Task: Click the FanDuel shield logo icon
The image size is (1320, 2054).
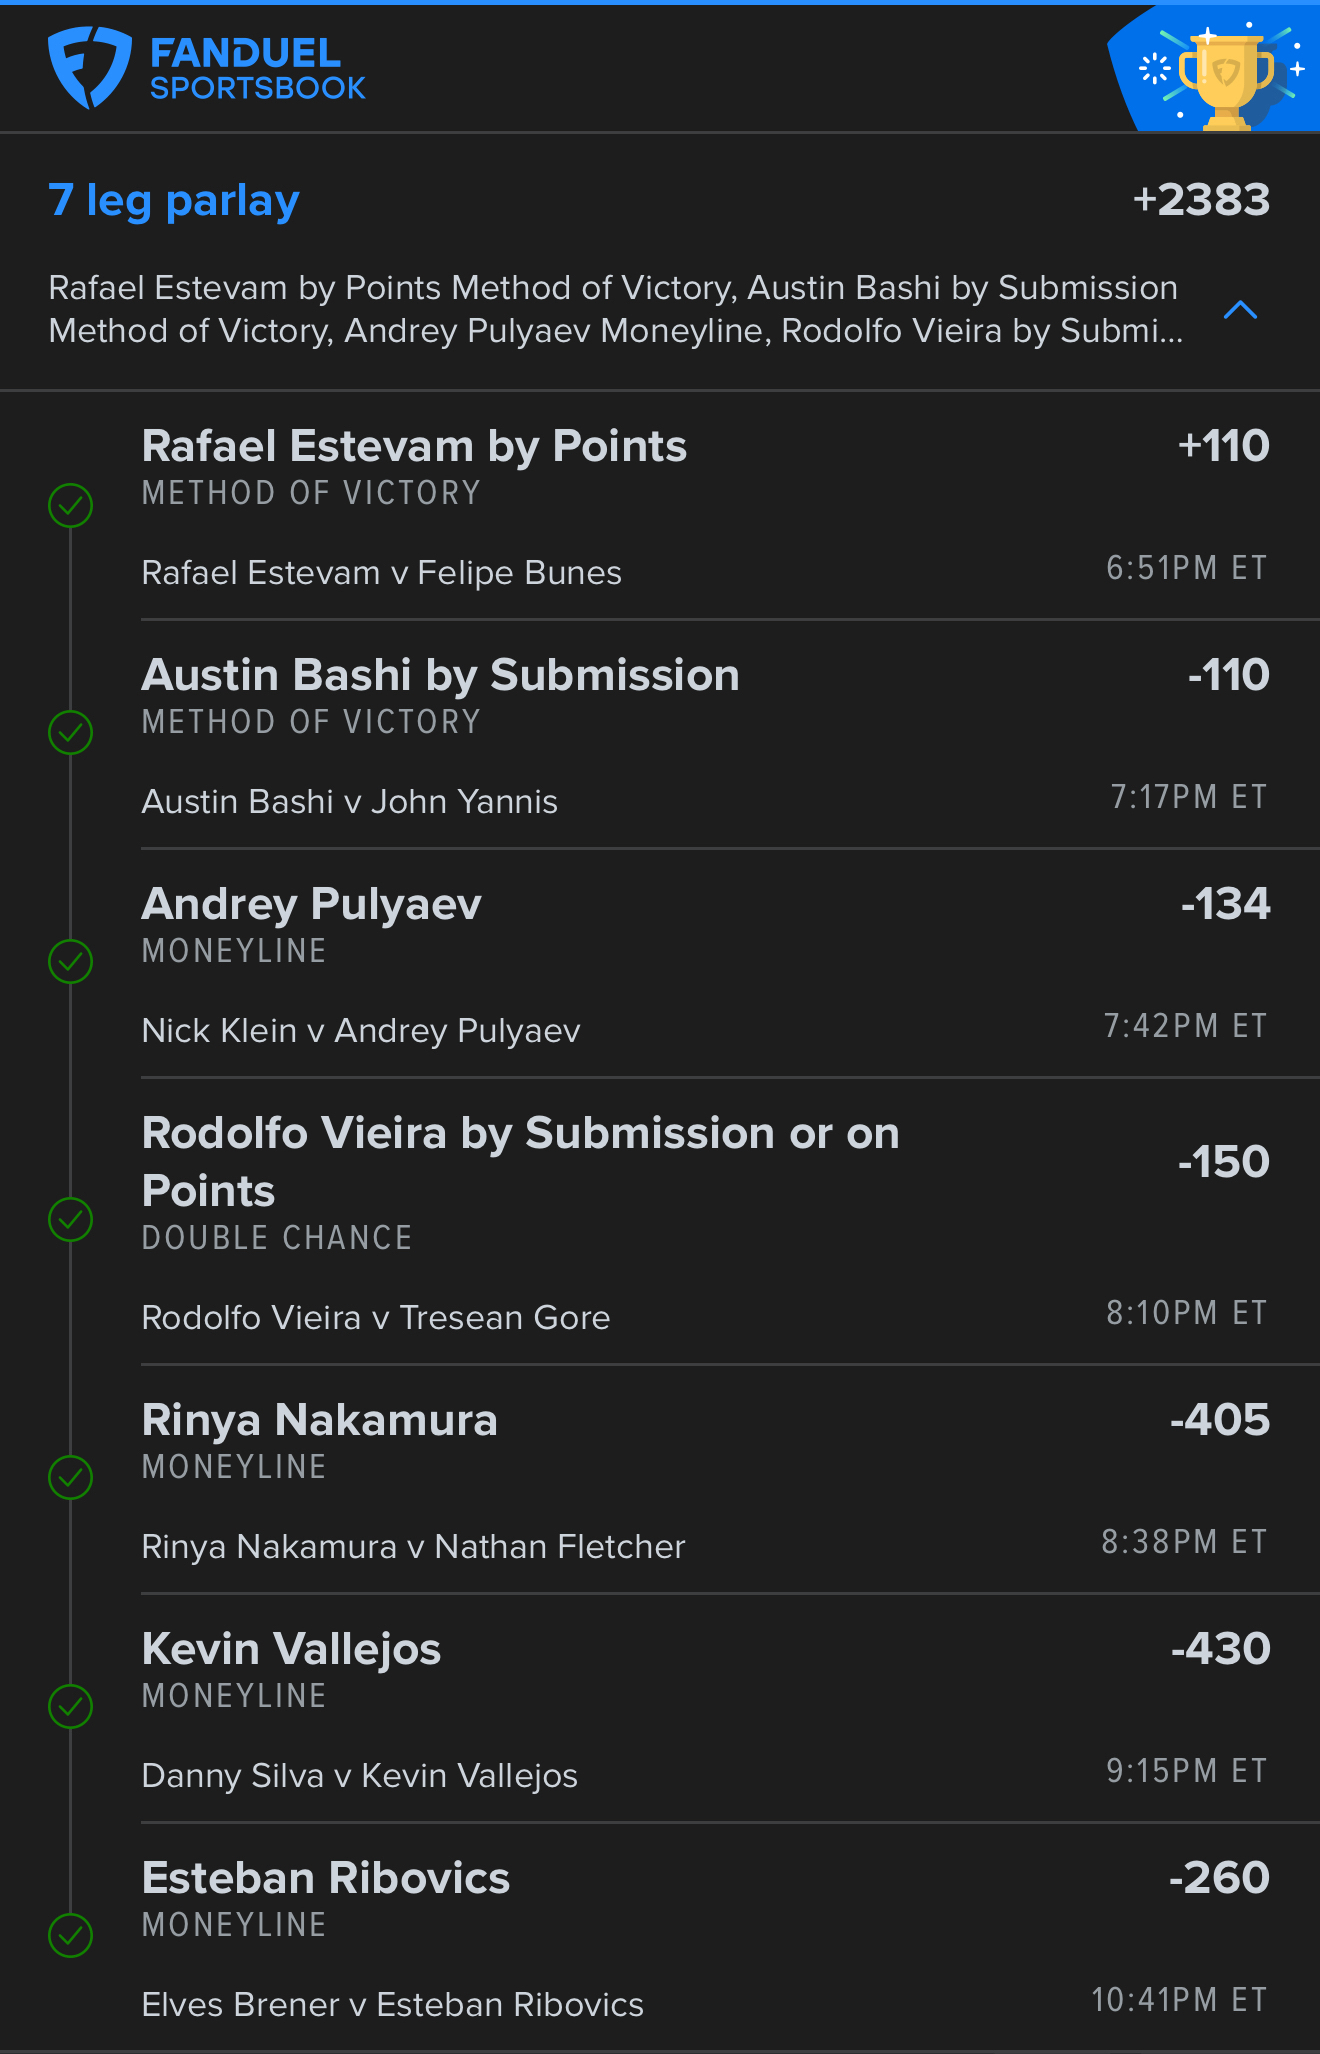Action: click(90, 67)
